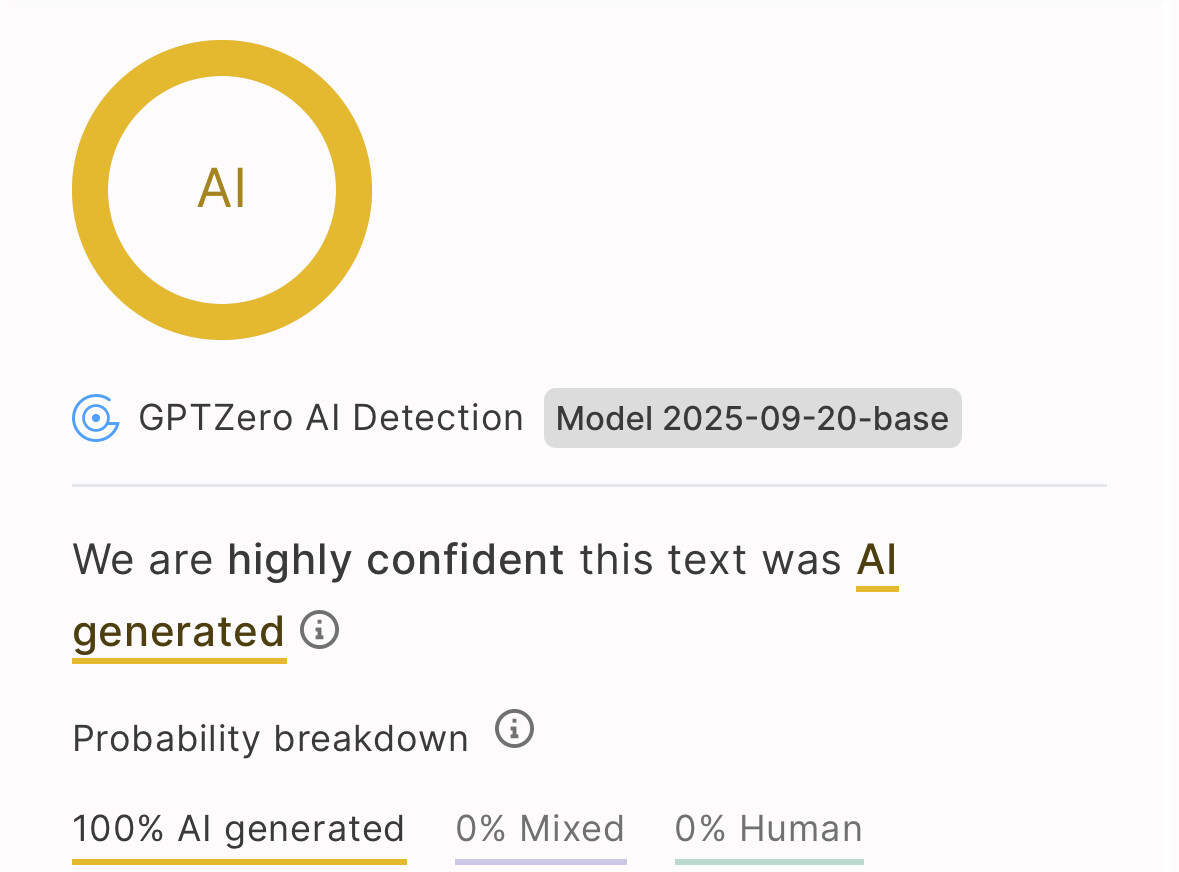This screenshot has width=1179, height=872.
Task: Click the blue GPTZero detection emblem
Action: click(95, 417)
